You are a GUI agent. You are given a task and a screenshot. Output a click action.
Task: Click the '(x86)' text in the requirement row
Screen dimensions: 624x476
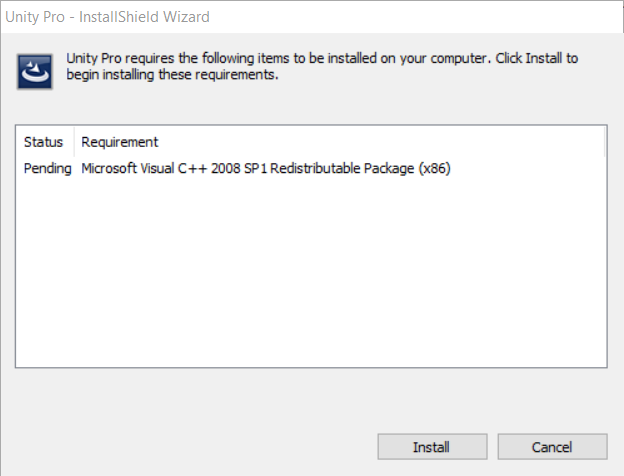[x=434, y=168]
